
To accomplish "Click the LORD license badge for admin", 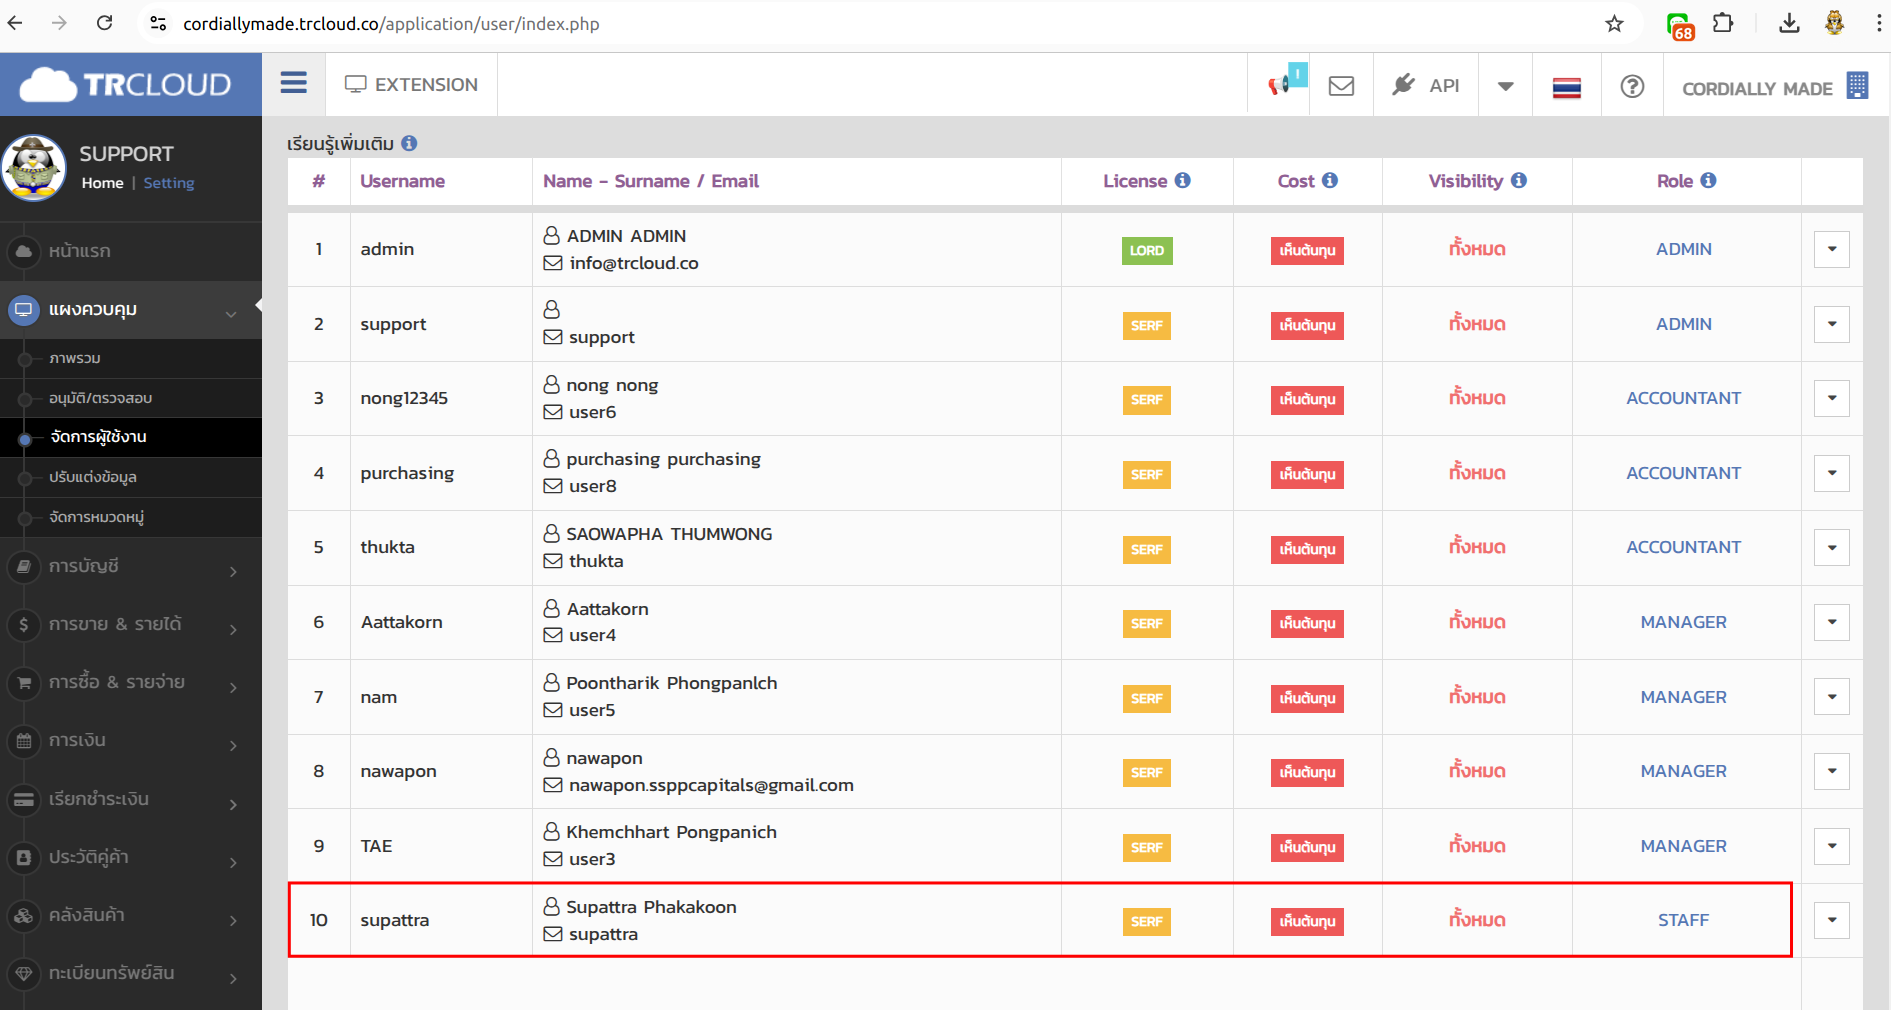I will click(x=1147, y=250).
